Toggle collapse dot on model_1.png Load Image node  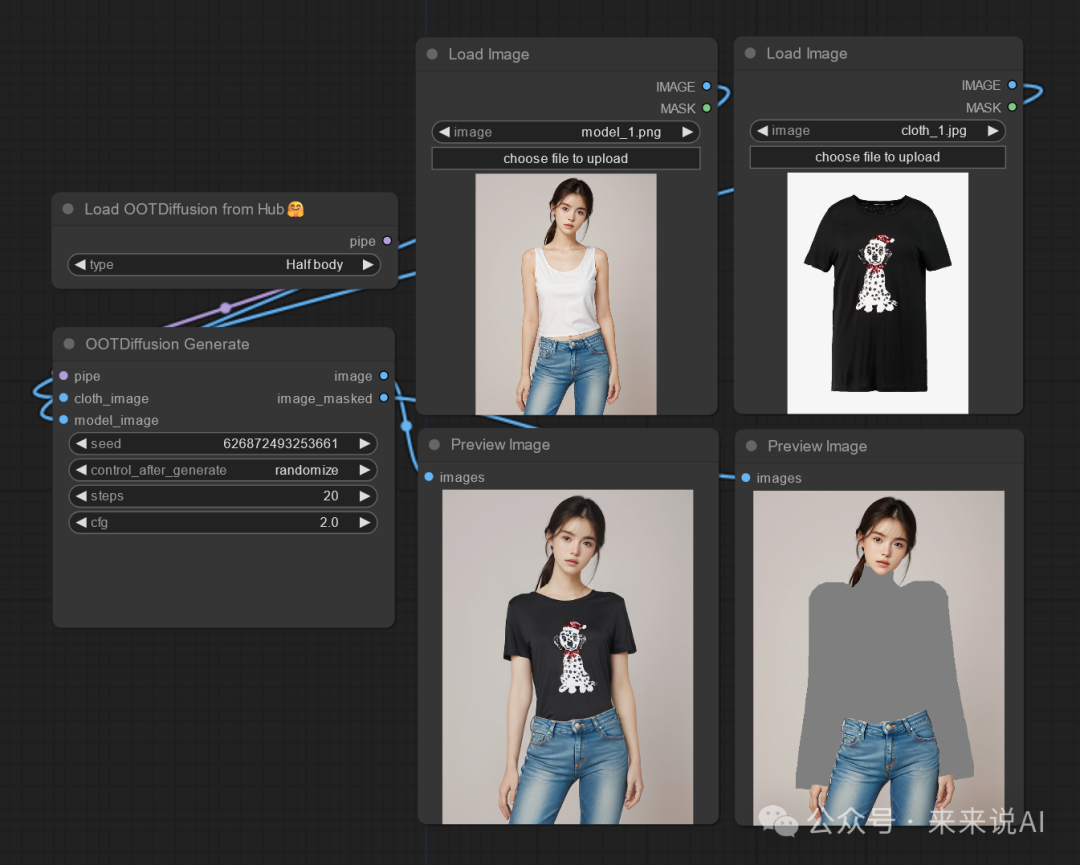[433, 54]
